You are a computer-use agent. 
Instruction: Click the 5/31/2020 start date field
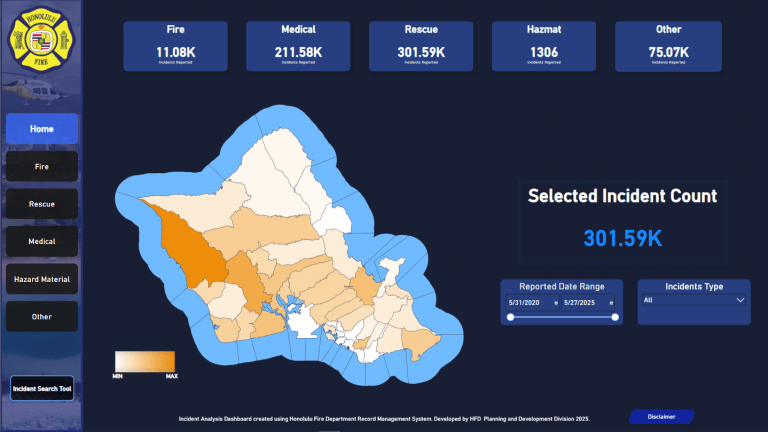(x=530, y=303)
